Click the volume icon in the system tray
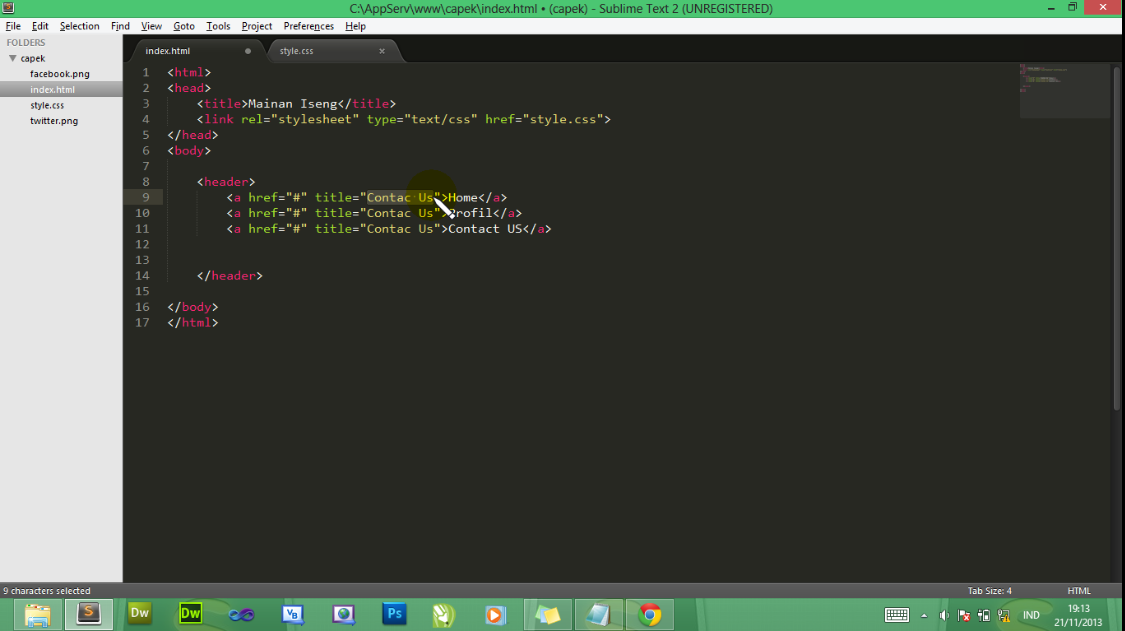Image resolution: width=1125 pixels, height=631 pixels. [944, 615]
